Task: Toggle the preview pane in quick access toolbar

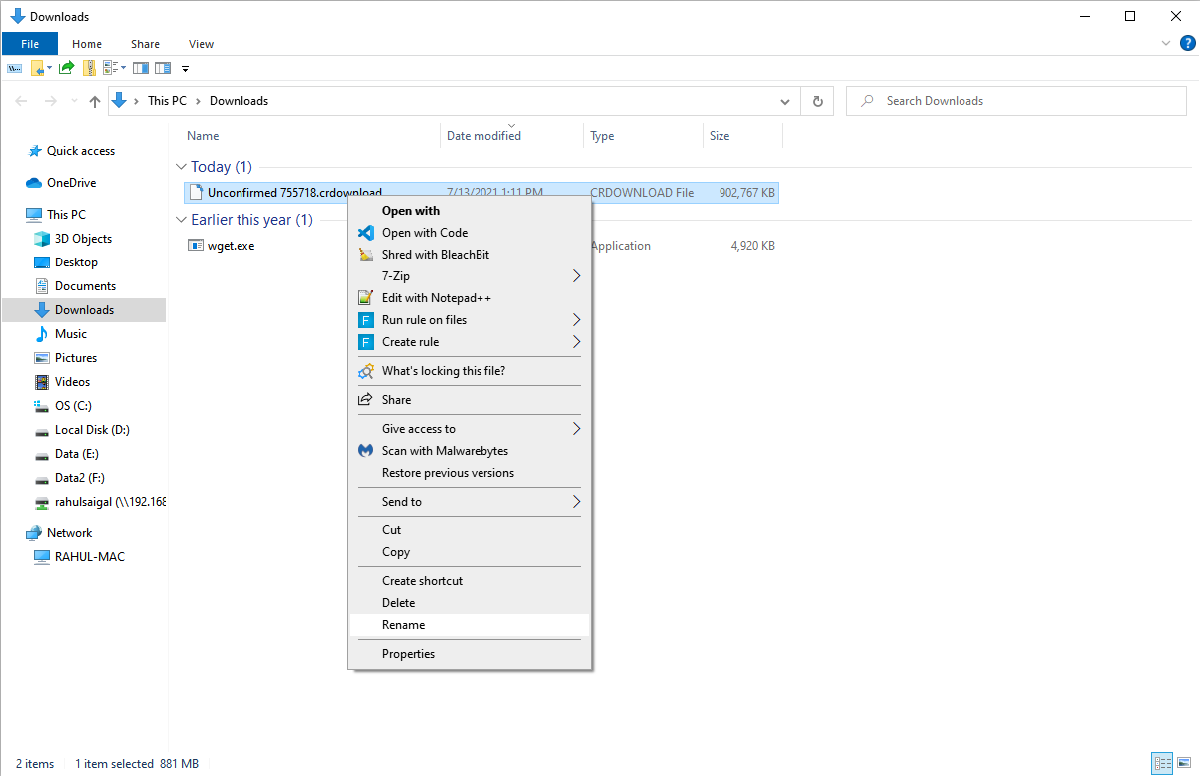Action: 140,68
